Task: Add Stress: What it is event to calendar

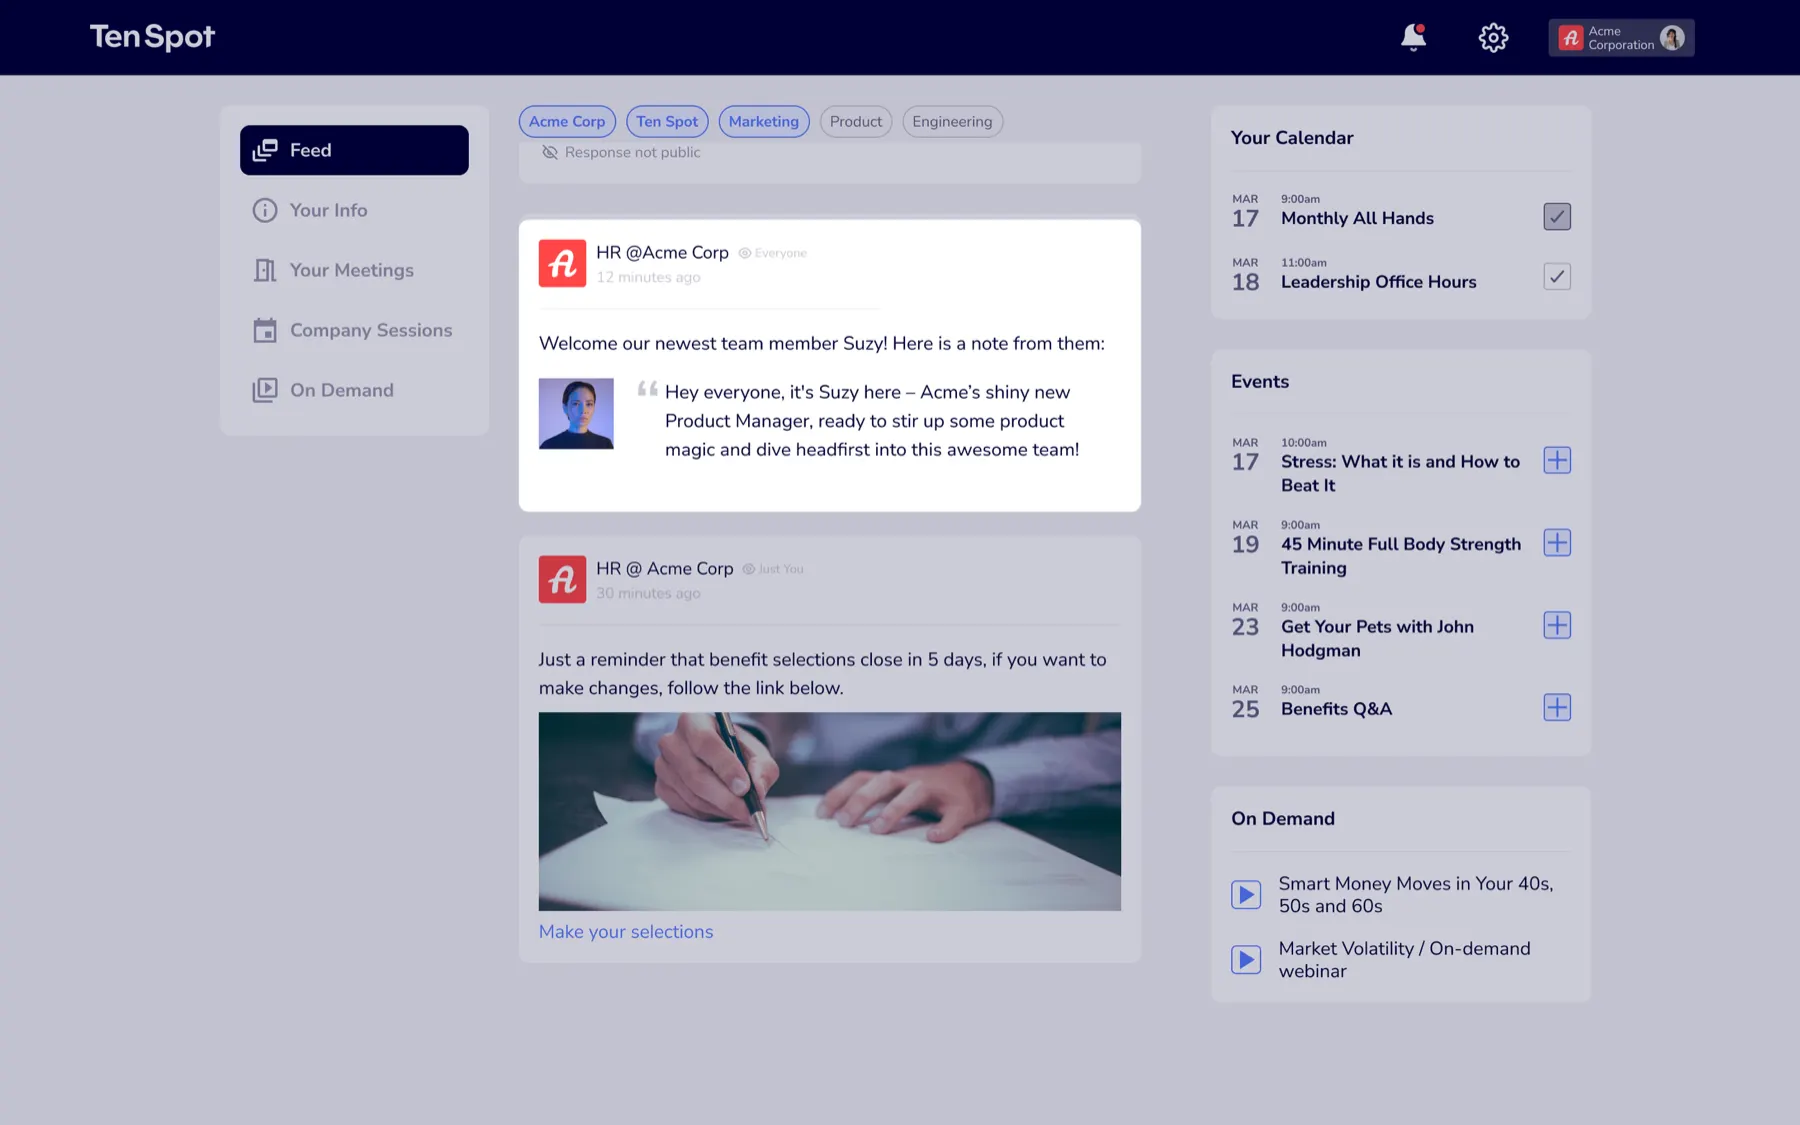Action: 1557,460
